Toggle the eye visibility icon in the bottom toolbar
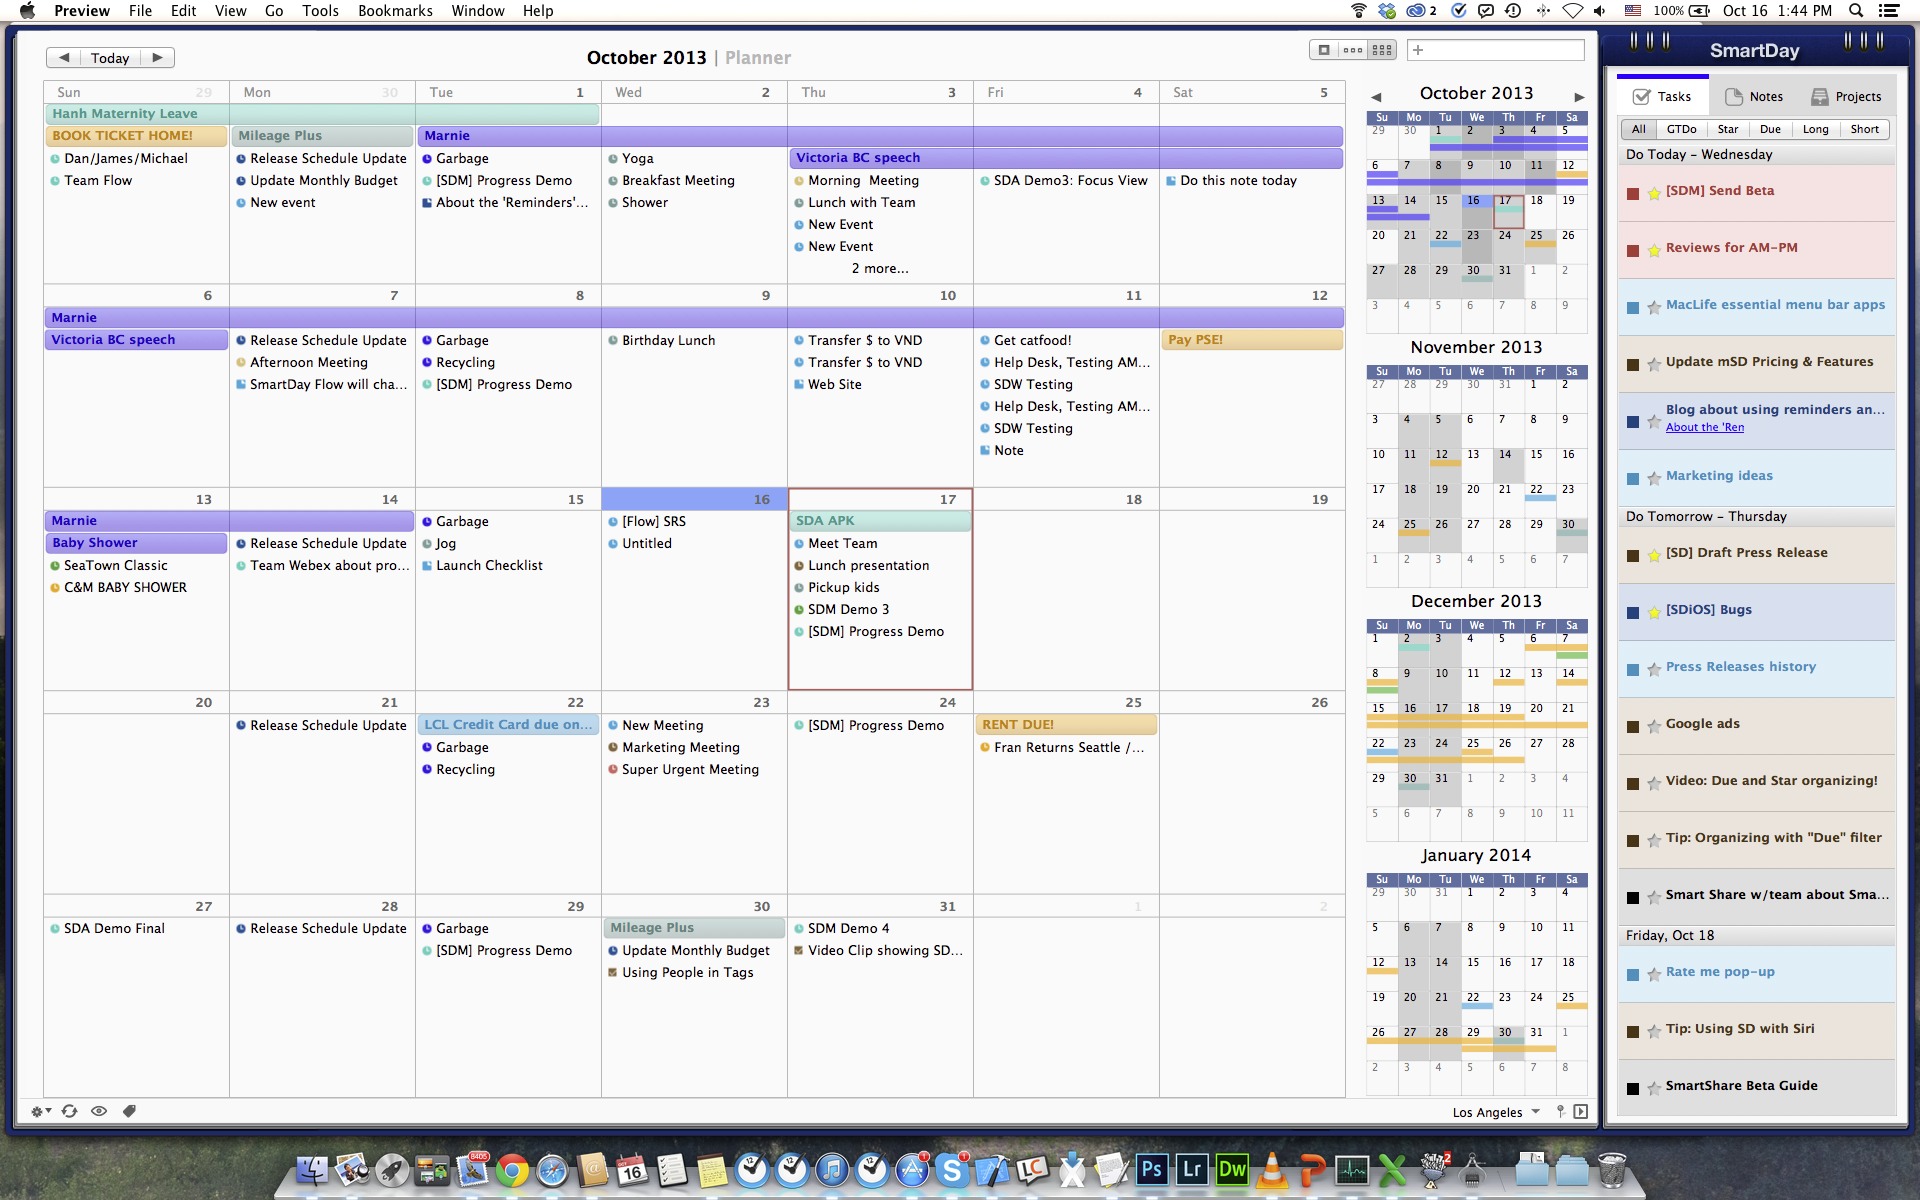This screenshot has width=1920, height=1200. click(x=99, y=1111)
